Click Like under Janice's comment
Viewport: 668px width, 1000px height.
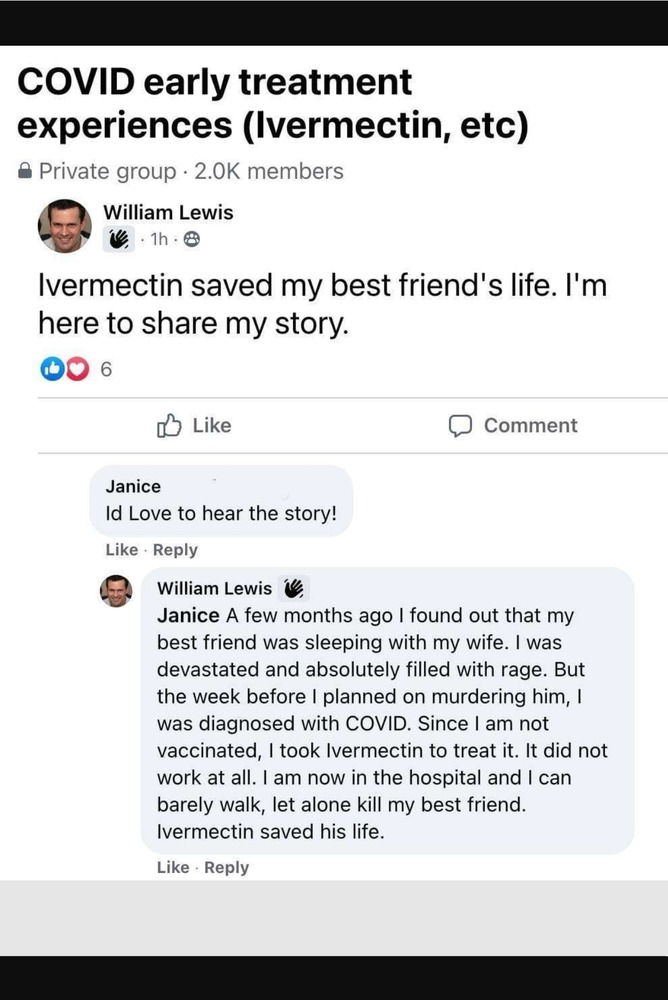[x=122, y=550]
